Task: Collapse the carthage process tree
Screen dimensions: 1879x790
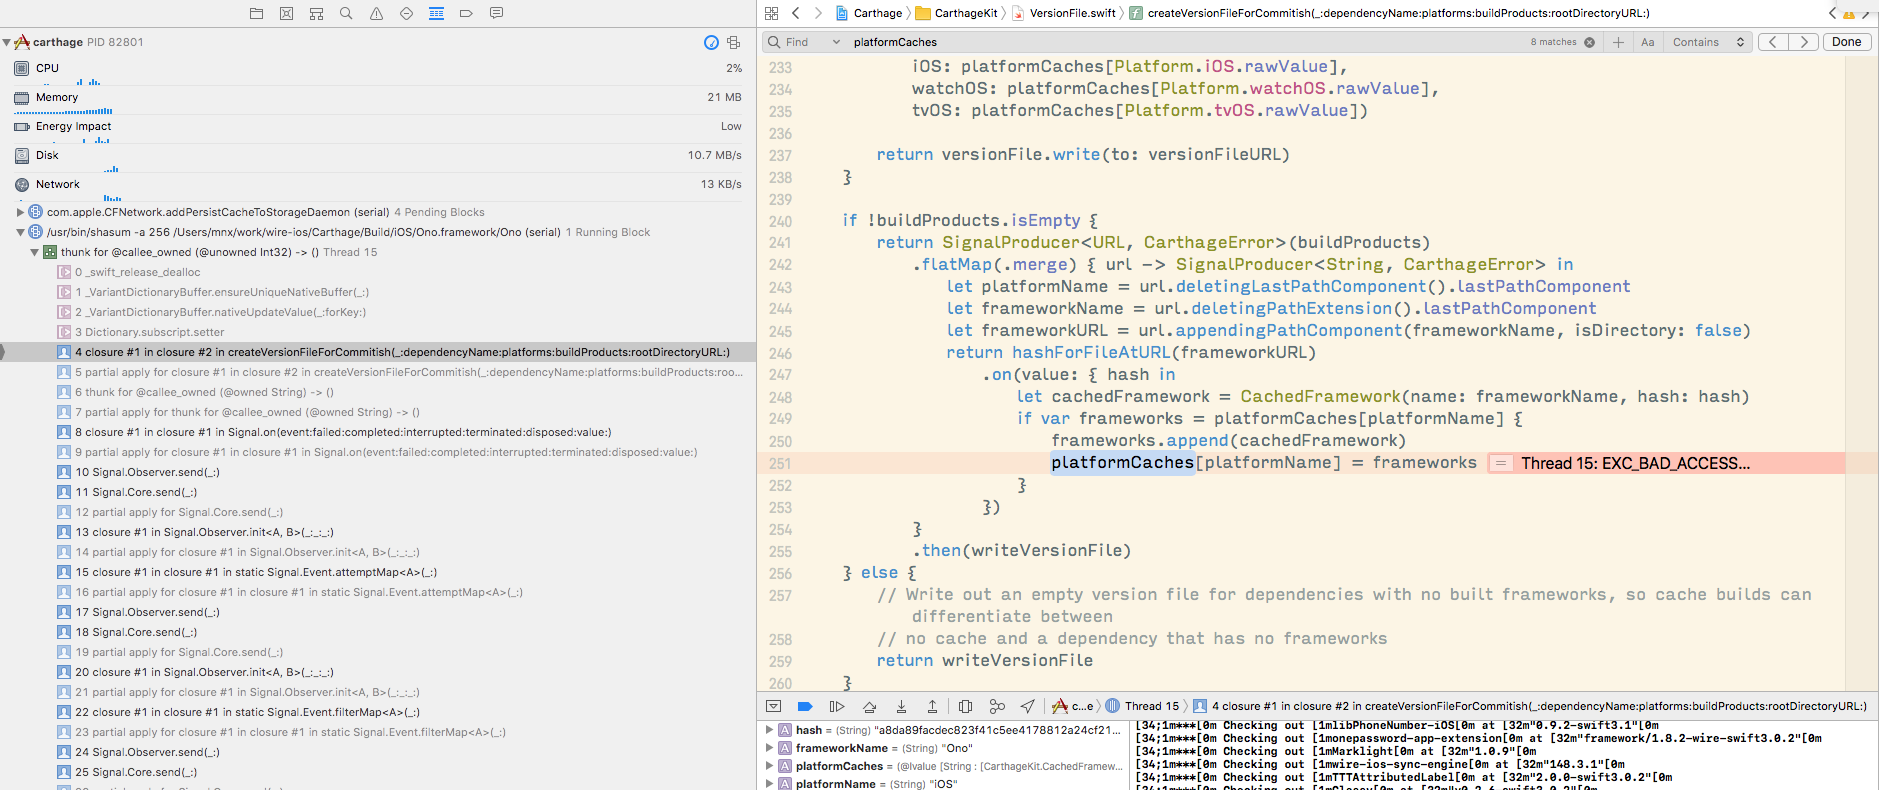Action: (x=7, y=42)
